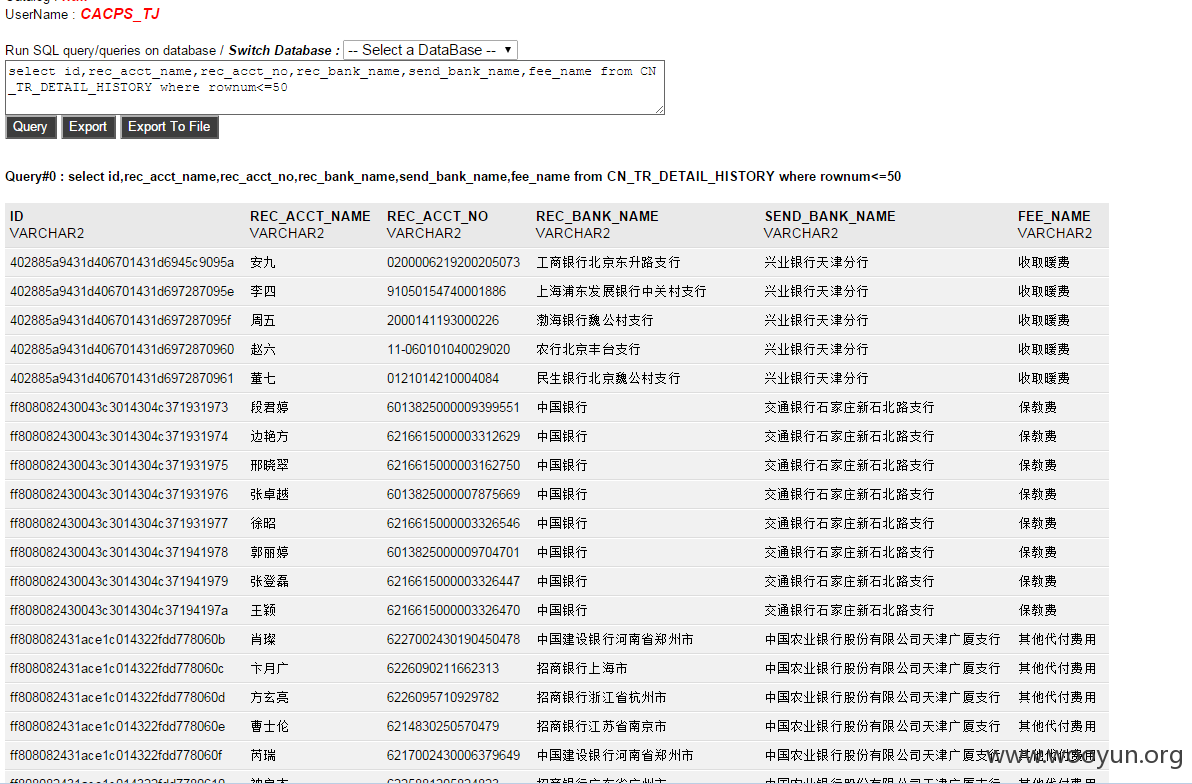Click the REC_ACCT_NO column header
Viewport: 1192px width, 784px height.
(x=437, y=217)
